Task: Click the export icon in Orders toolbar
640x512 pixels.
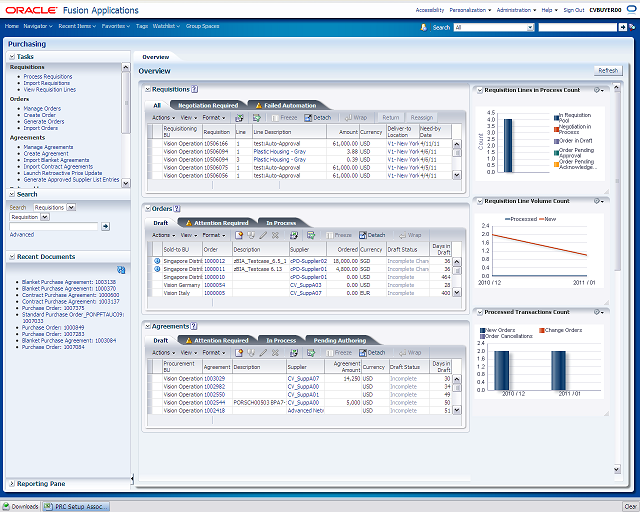Action: (x=311, y=235)
